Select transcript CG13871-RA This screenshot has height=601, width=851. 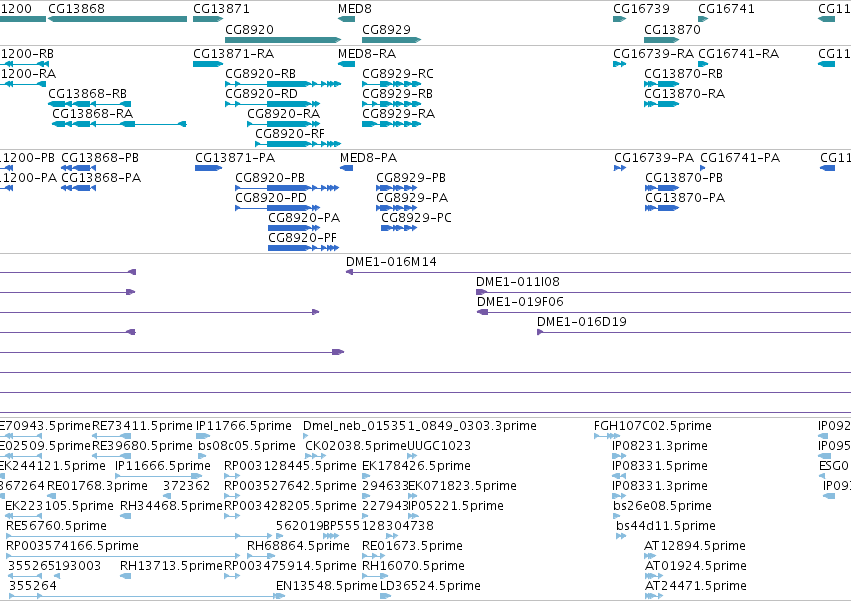[233, 54]
